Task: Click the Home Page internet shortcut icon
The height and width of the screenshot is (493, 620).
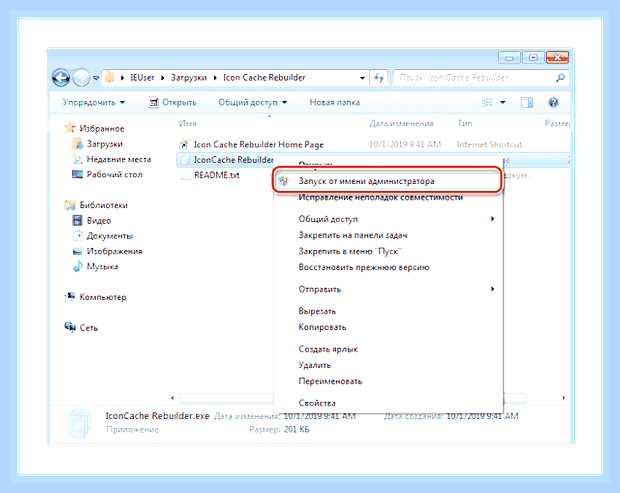Action: click(184, 144)
